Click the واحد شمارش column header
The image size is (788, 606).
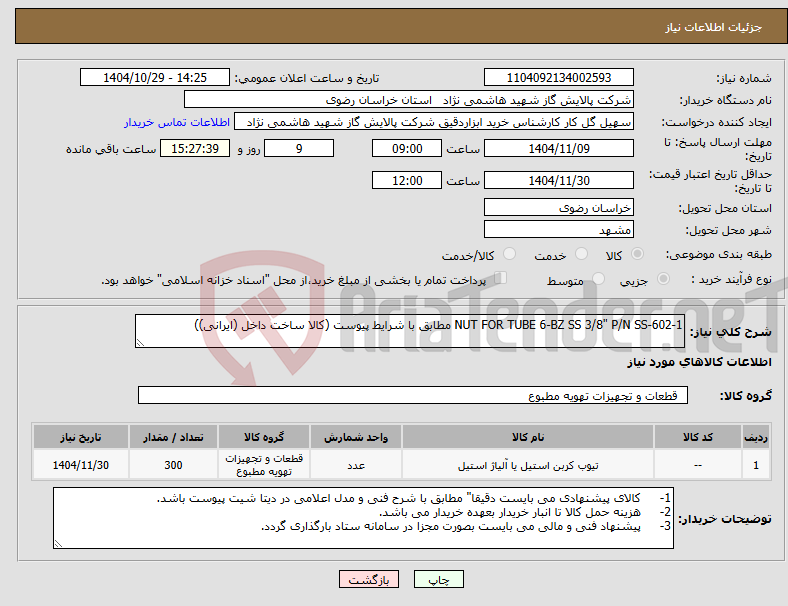point(356,437)
